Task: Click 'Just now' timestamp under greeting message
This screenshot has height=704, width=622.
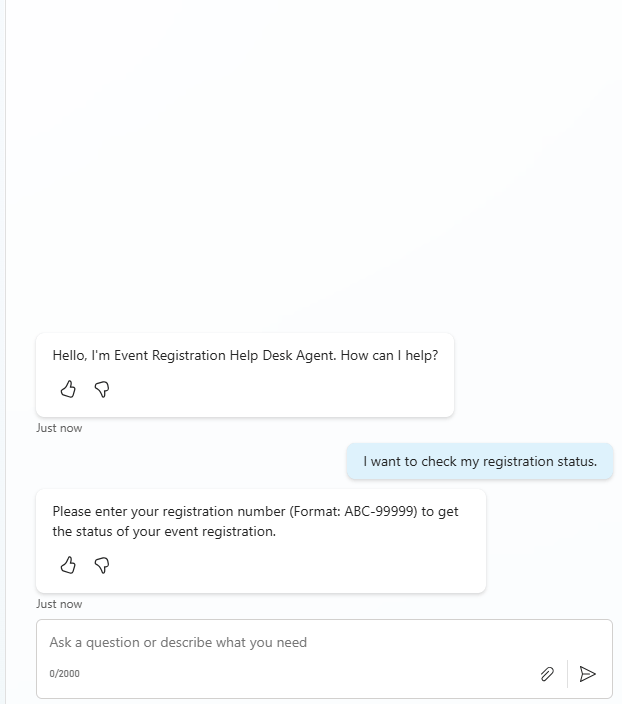Action: click(x=59, y=428)
